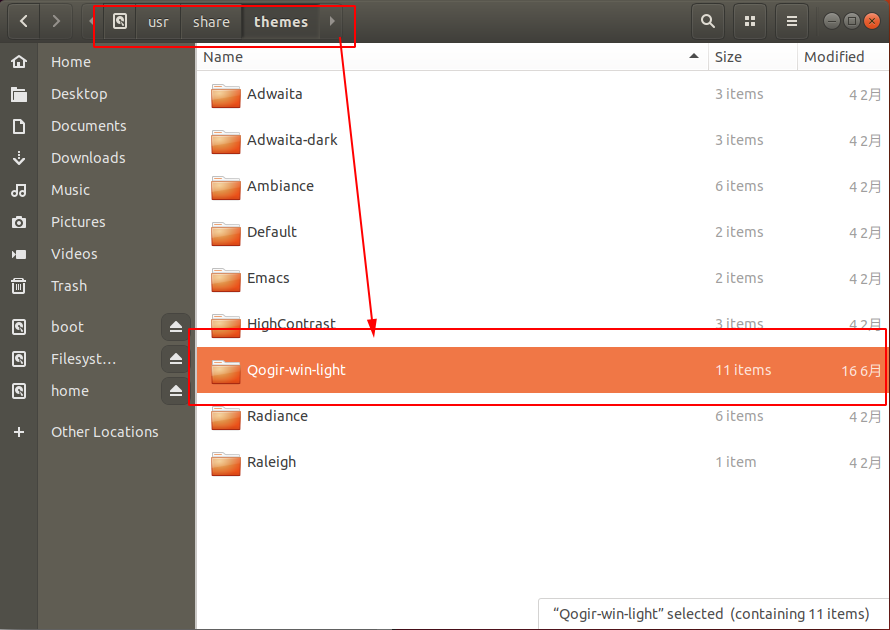This screenshot has width=890, height=630.
Task: Click the drive icon at the path bar start
Action: tap(119, 21)
